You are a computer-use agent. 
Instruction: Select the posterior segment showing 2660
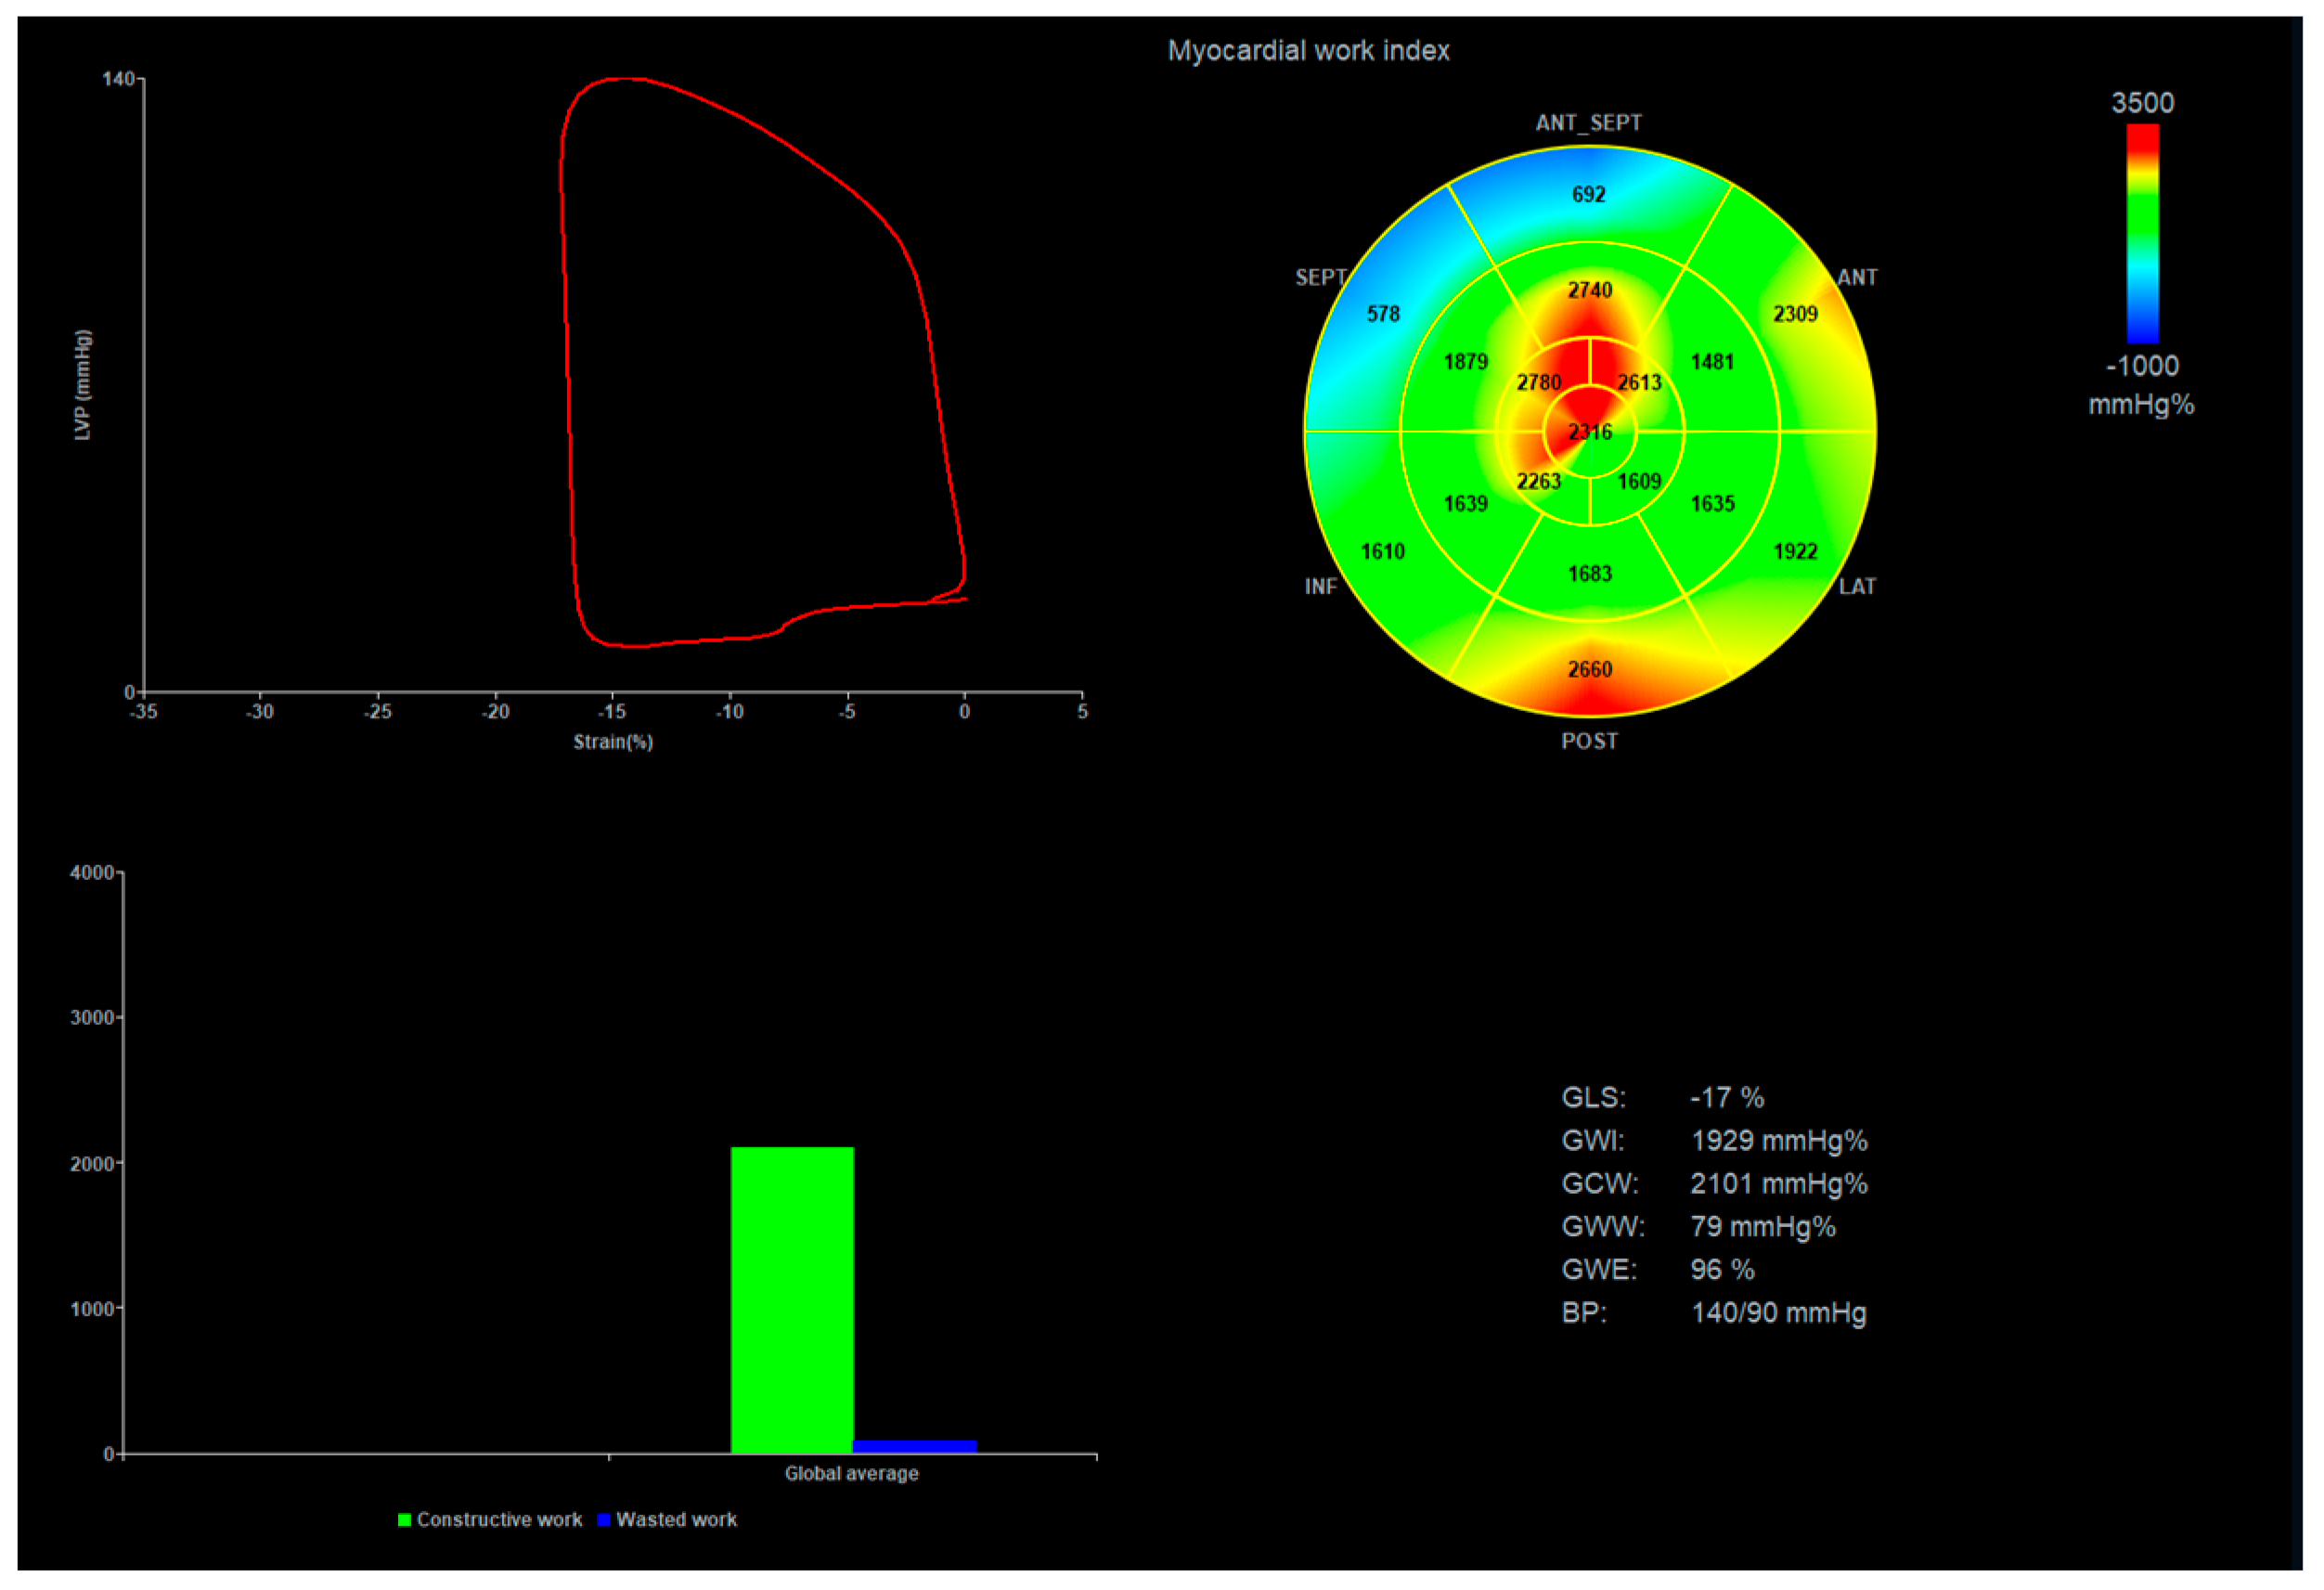click(1589, 669)
